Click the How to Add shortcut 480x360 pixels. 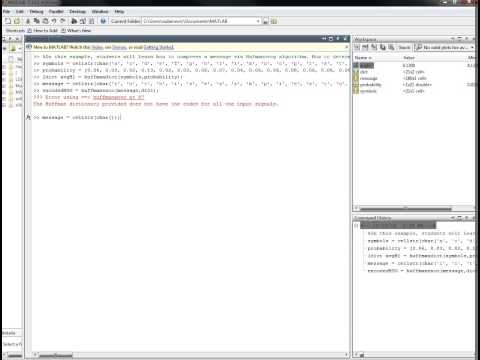tap(43, 30)
